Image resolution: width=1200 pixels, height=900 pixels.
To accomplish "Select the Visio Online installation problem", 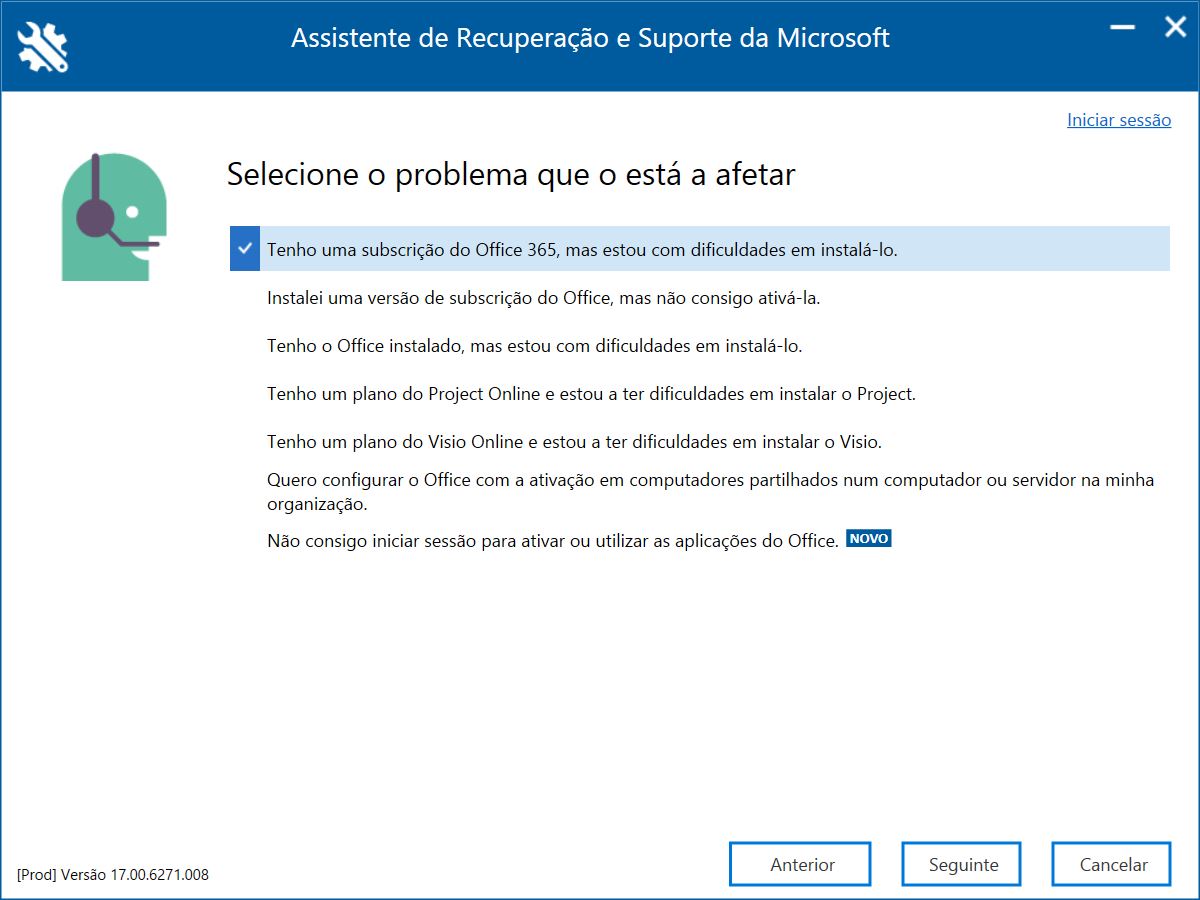I will click(574, 441).
